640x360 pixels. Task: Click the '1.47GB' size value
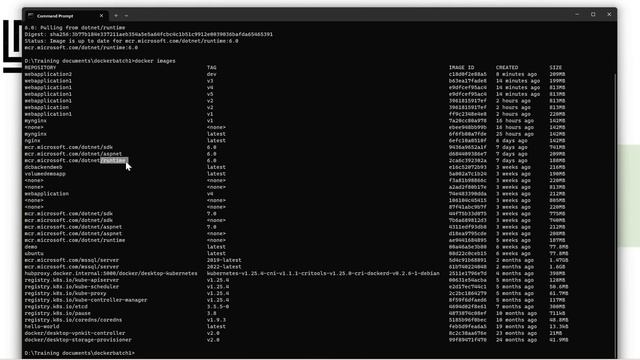pos(559,260)
